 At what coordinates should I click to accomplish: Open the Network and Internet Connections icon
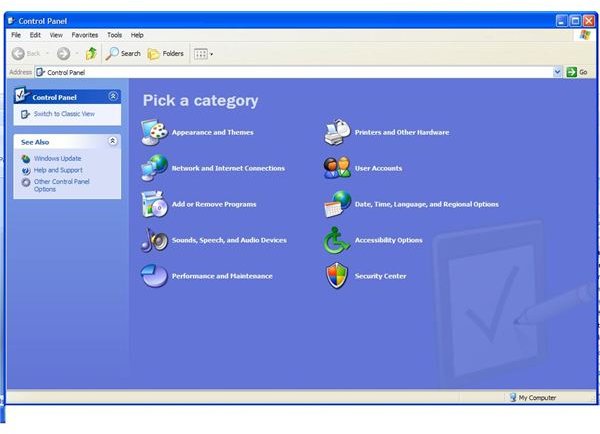[154, 168]
